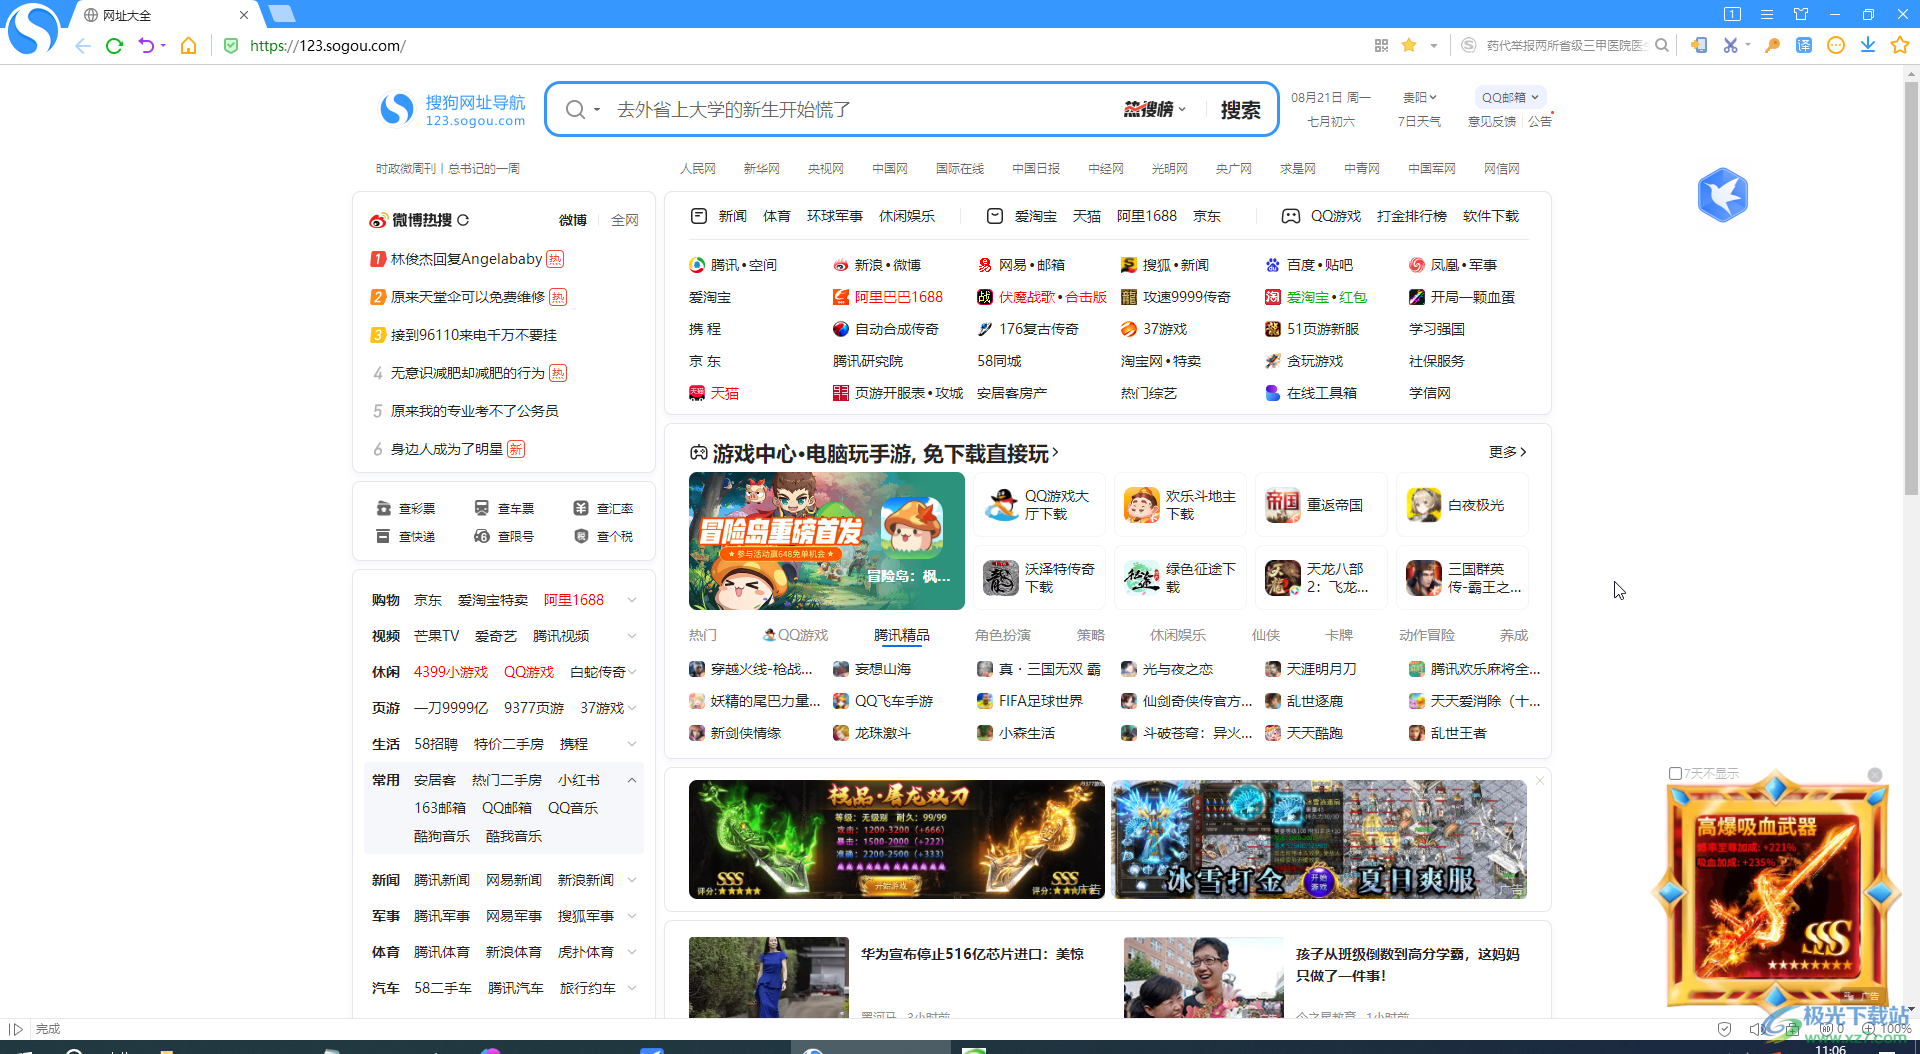Bookmark page with the filled star icon
Screen dimensions: 1920x1054
coord(1409,45)
